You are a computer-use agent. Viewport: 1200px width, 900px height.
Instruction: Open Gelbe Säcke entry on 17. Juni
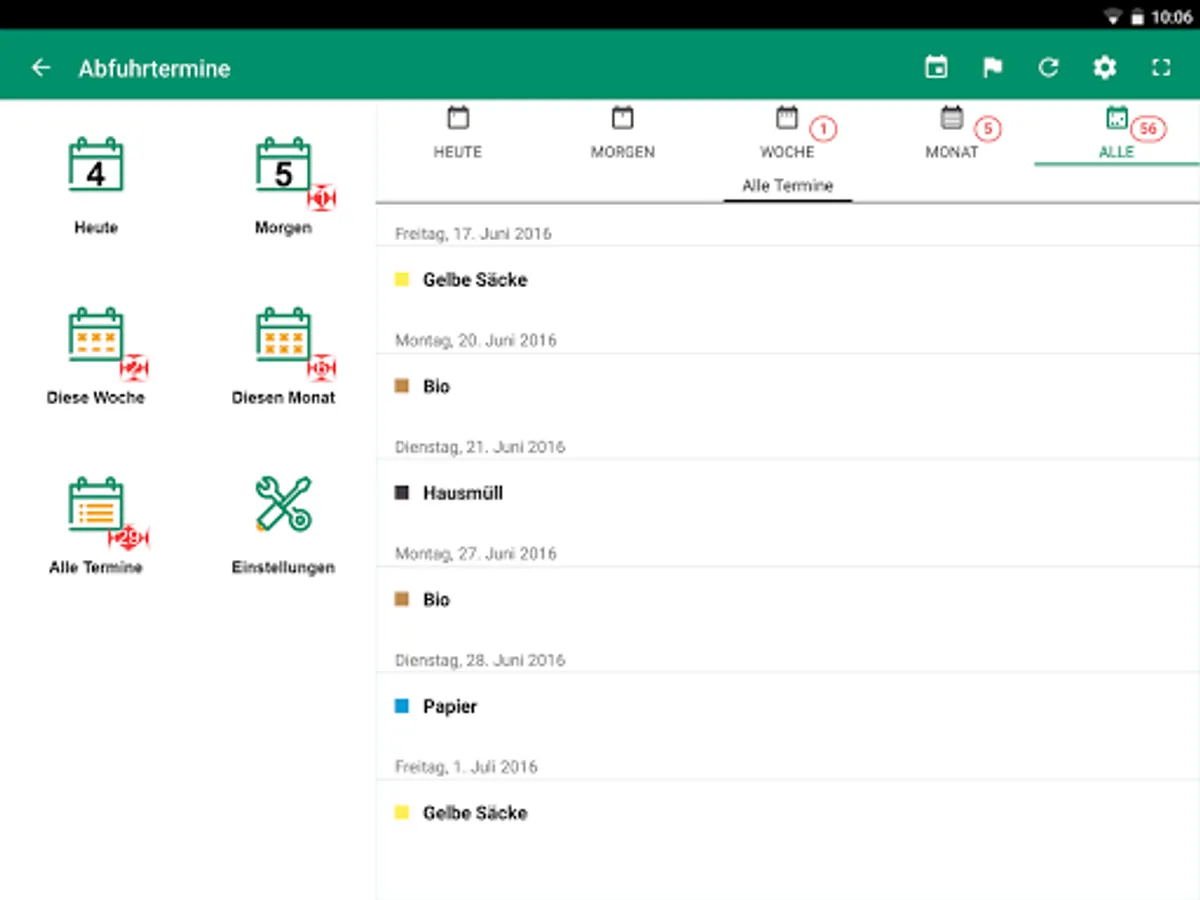point(788,280)
